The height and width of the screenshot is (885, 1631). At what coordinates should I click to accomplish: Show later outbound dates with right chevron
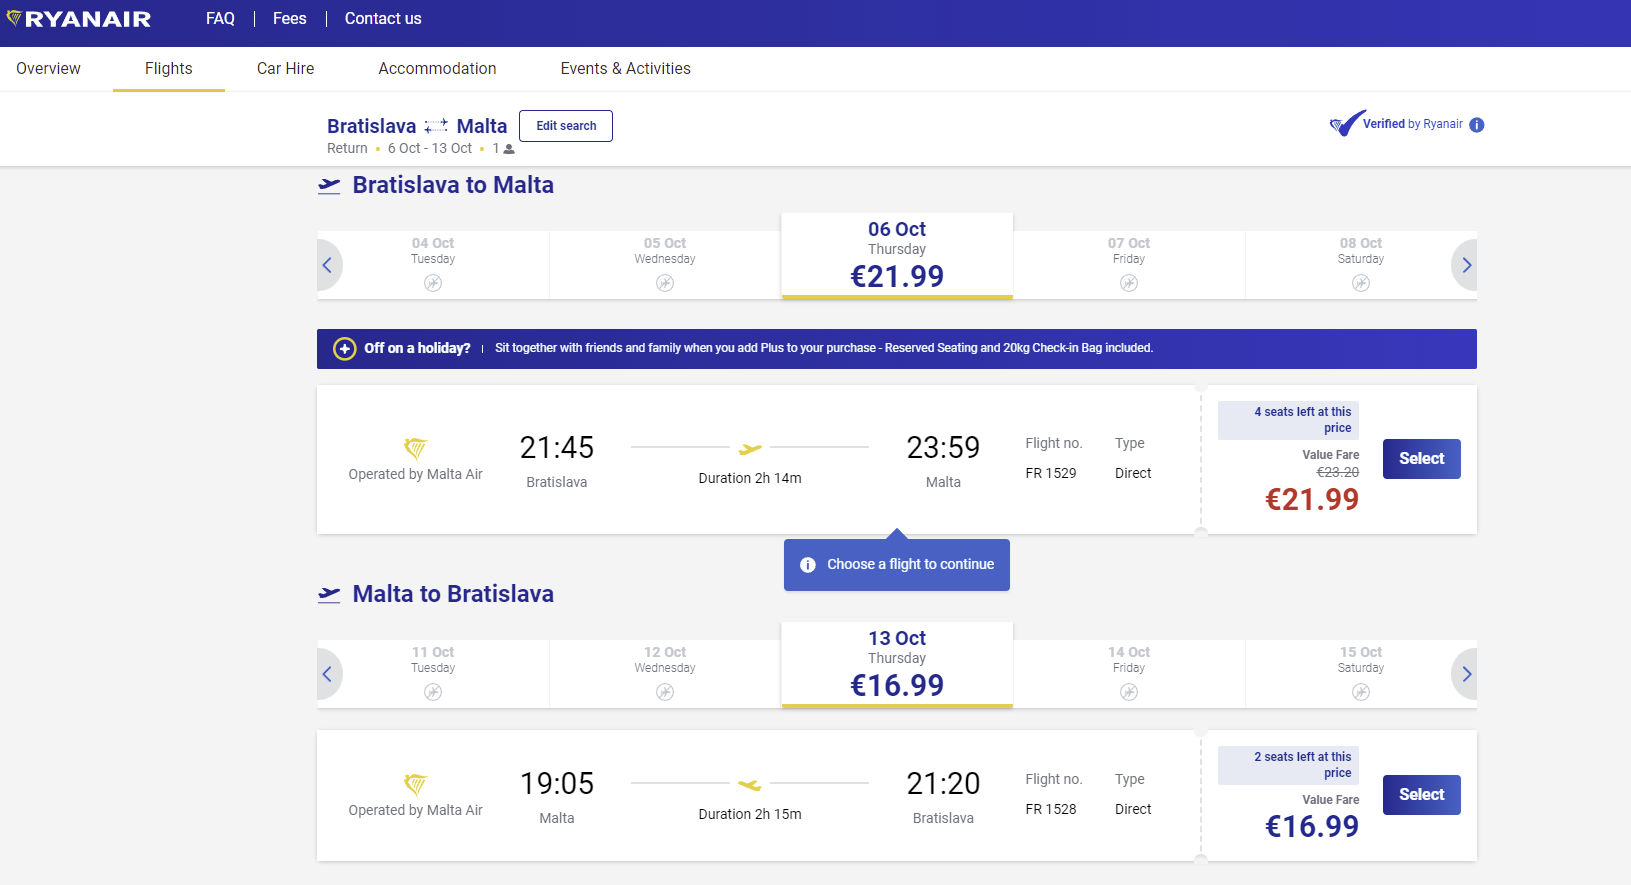(1465, 265)
